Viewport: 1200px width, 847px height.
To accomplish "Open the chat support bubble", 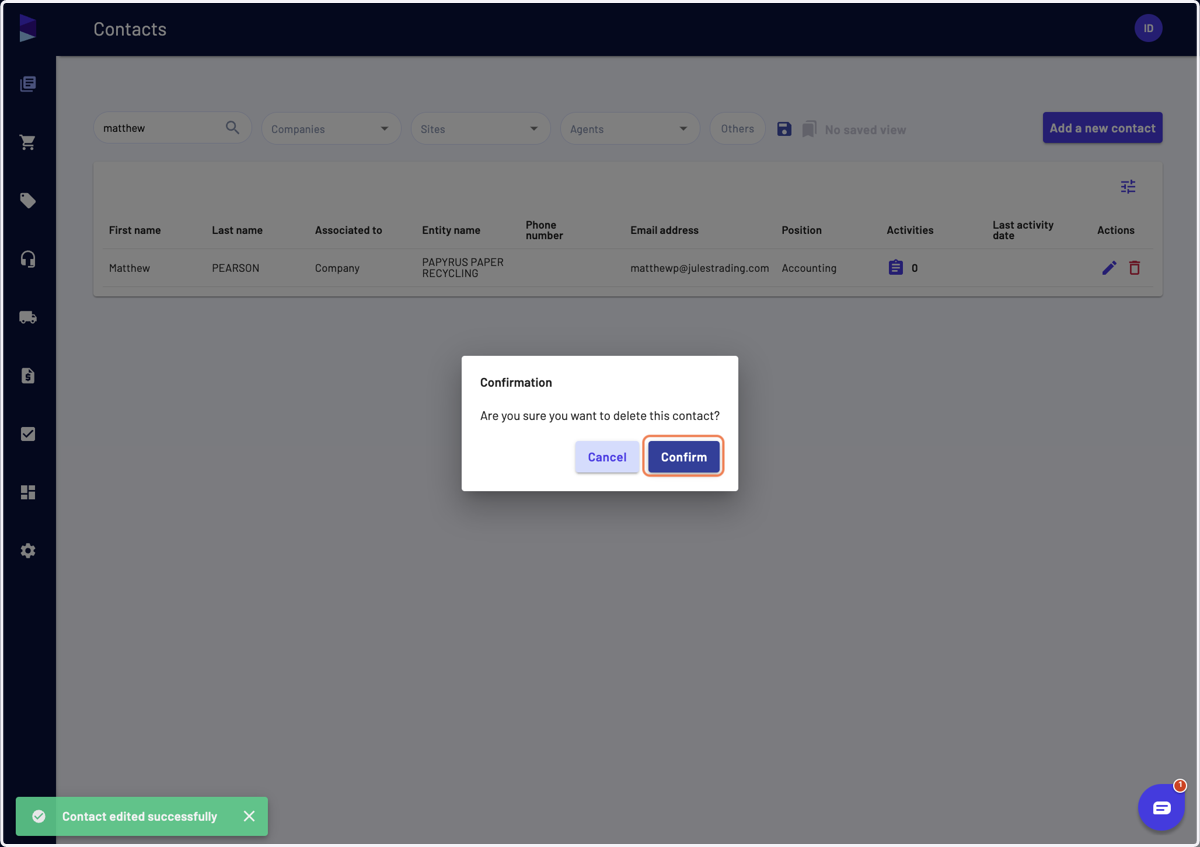I will pos(1161,807).
